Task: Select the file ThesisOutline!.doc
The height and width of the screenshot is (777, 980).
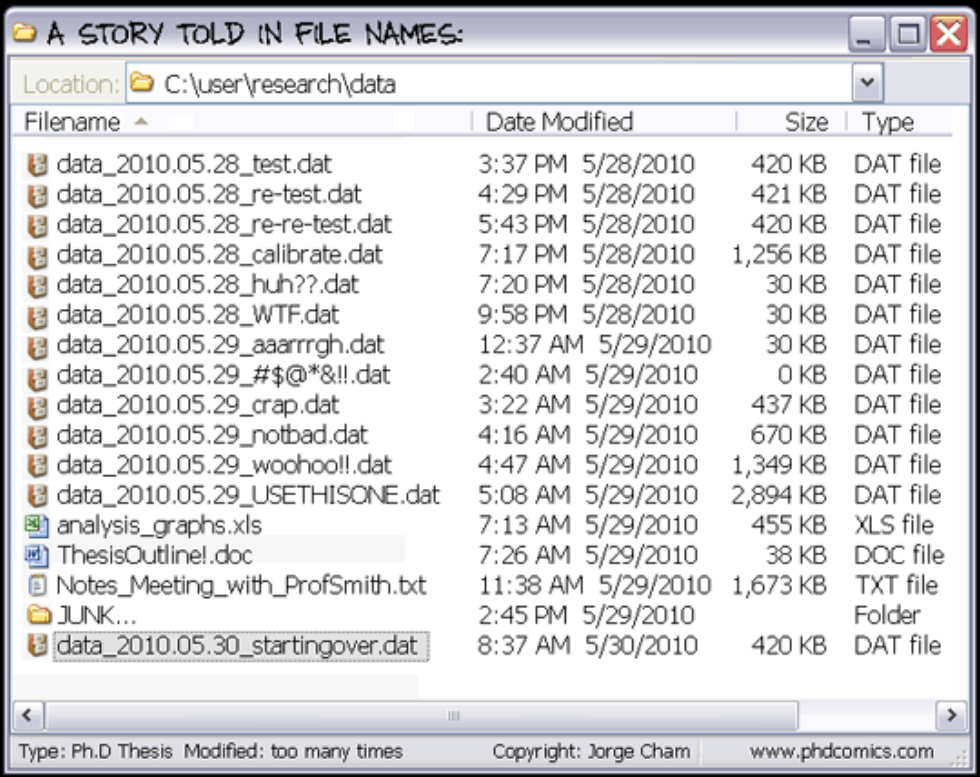Action: (x=155, y=556)
